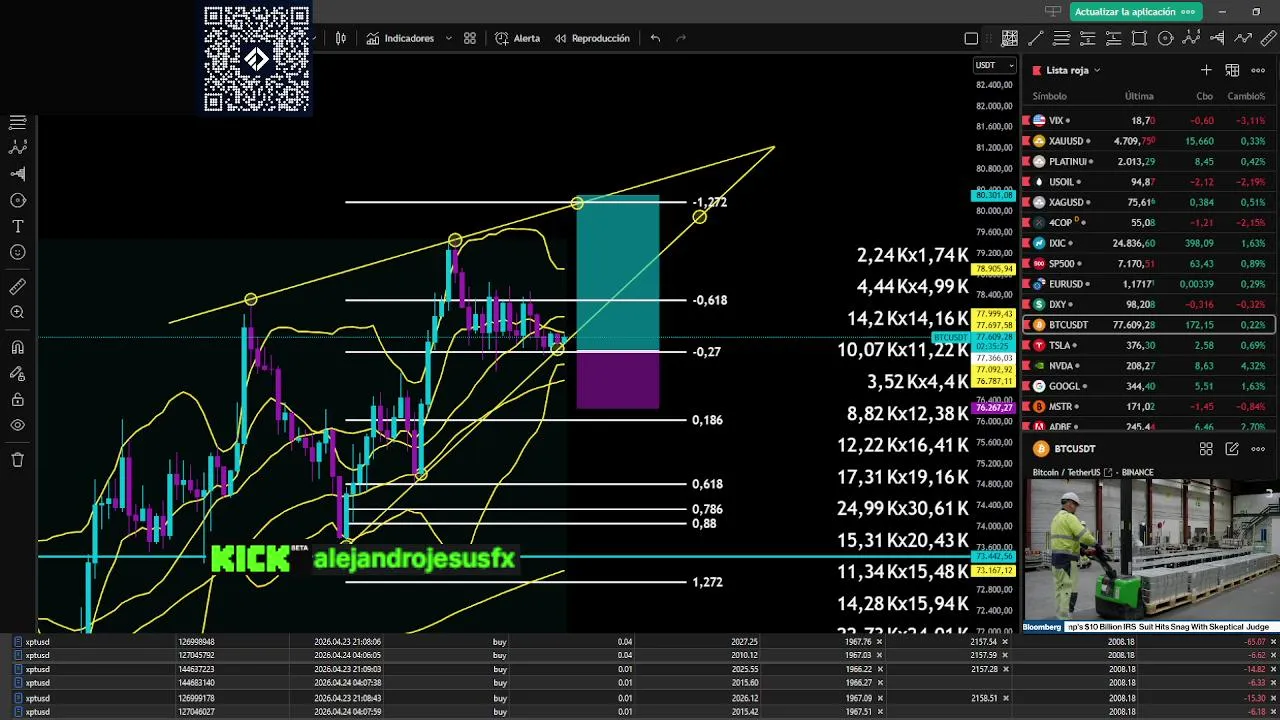Sort watchlist by Cbo column
The image size is (1280, 720).
[1204, 96]
